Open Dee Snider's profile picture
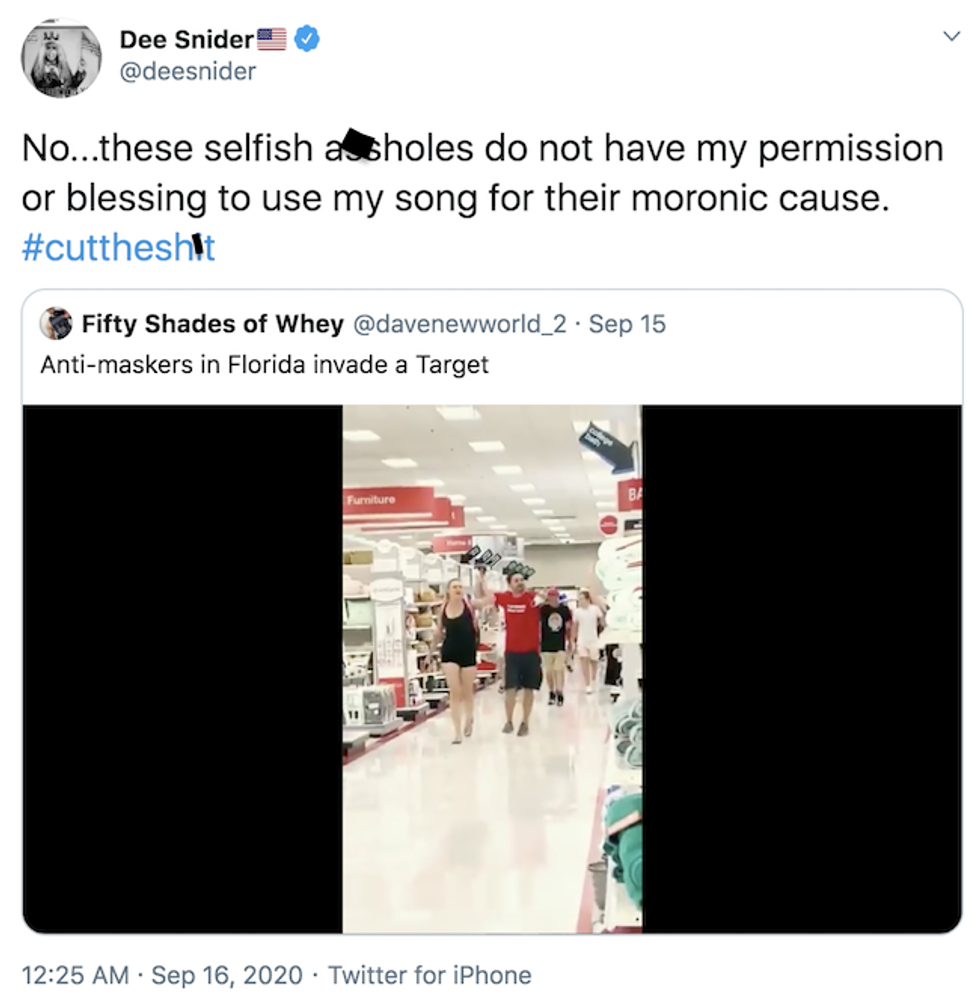This screenshot has width=980, height=1006. (x=60, y=57)
